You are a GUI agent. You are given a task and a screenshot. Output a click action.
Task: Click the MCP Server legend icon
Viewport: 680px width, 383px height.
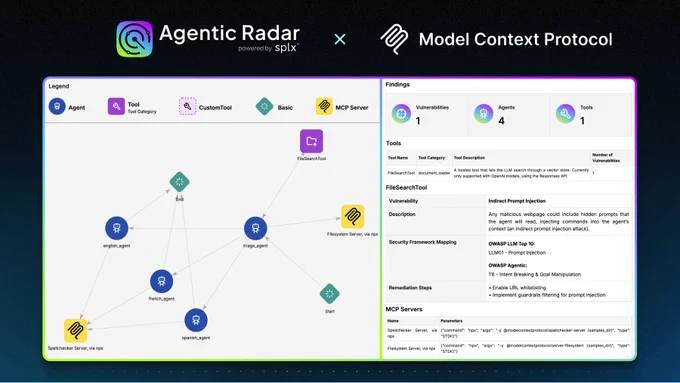pos(324,106)
